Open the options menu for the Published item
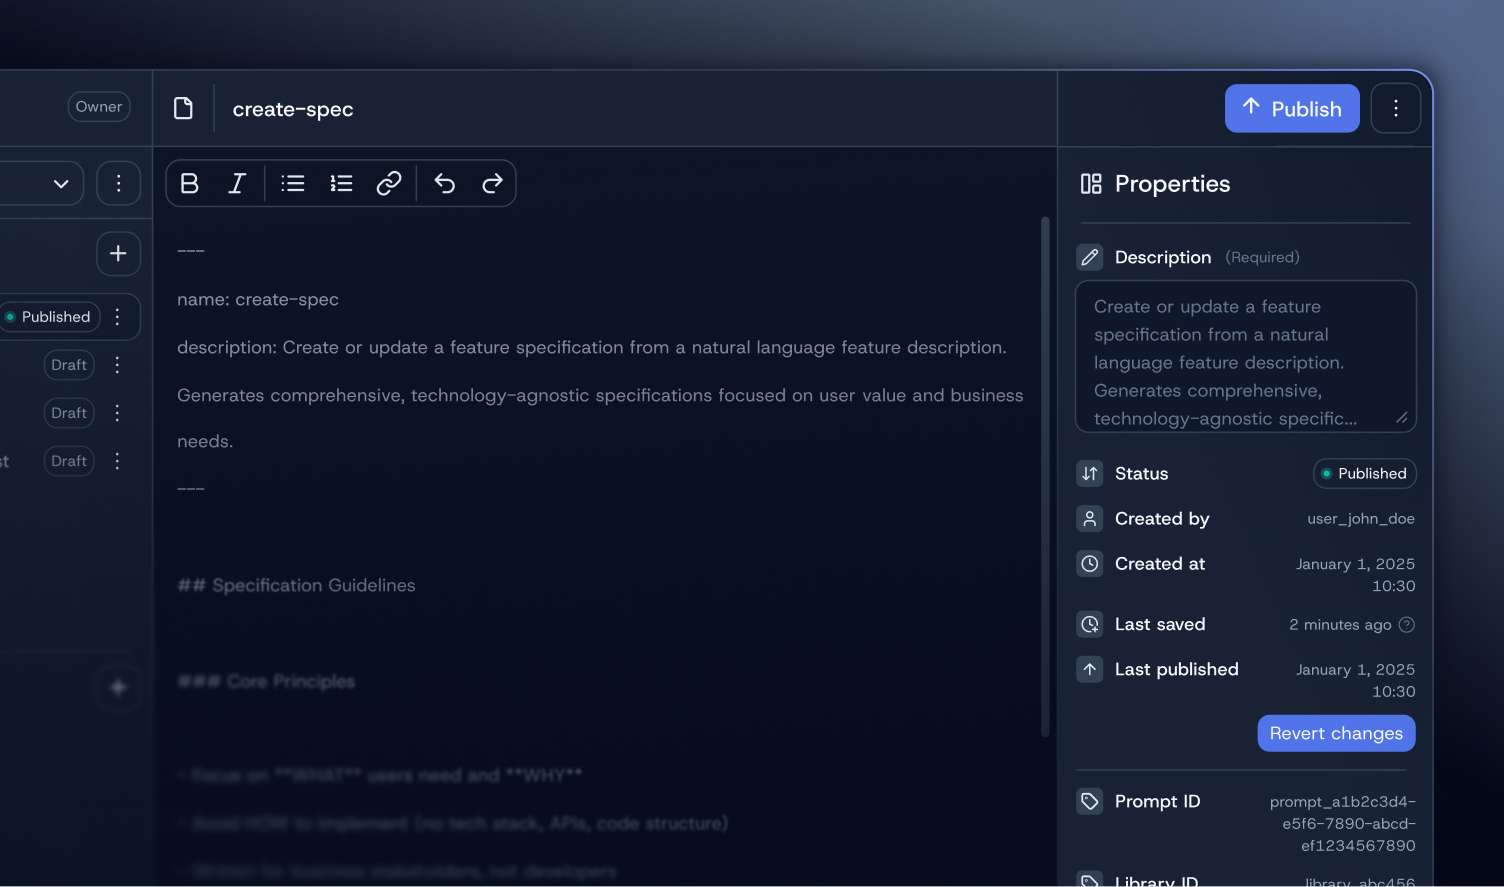Viewport: 1504px width, 887px height. click(x=118, y=317)
